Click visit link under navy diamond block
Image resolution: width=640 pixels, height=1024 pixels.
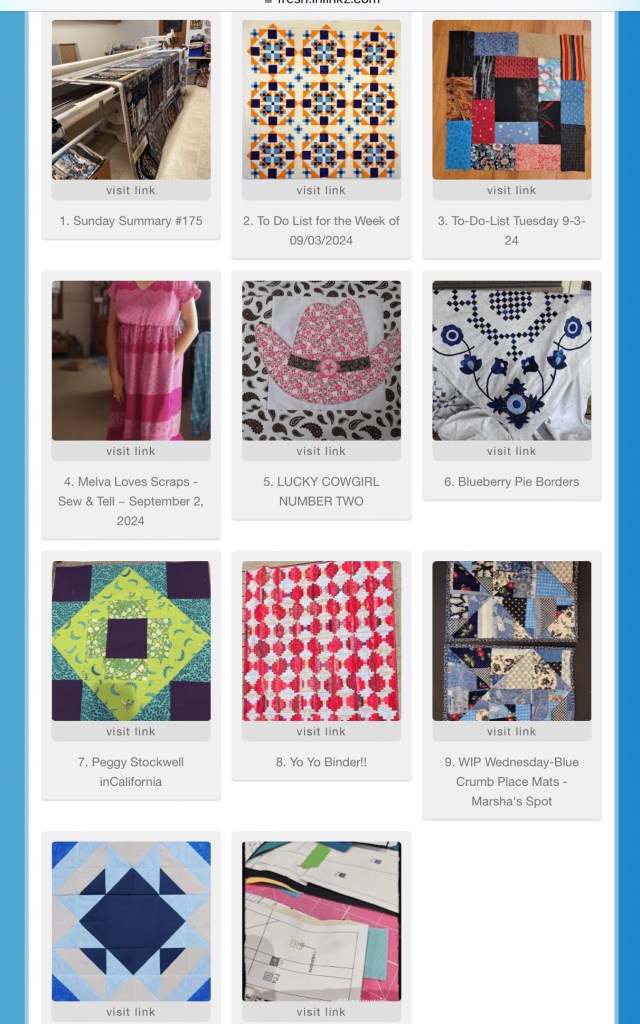tap(131, 1012)
